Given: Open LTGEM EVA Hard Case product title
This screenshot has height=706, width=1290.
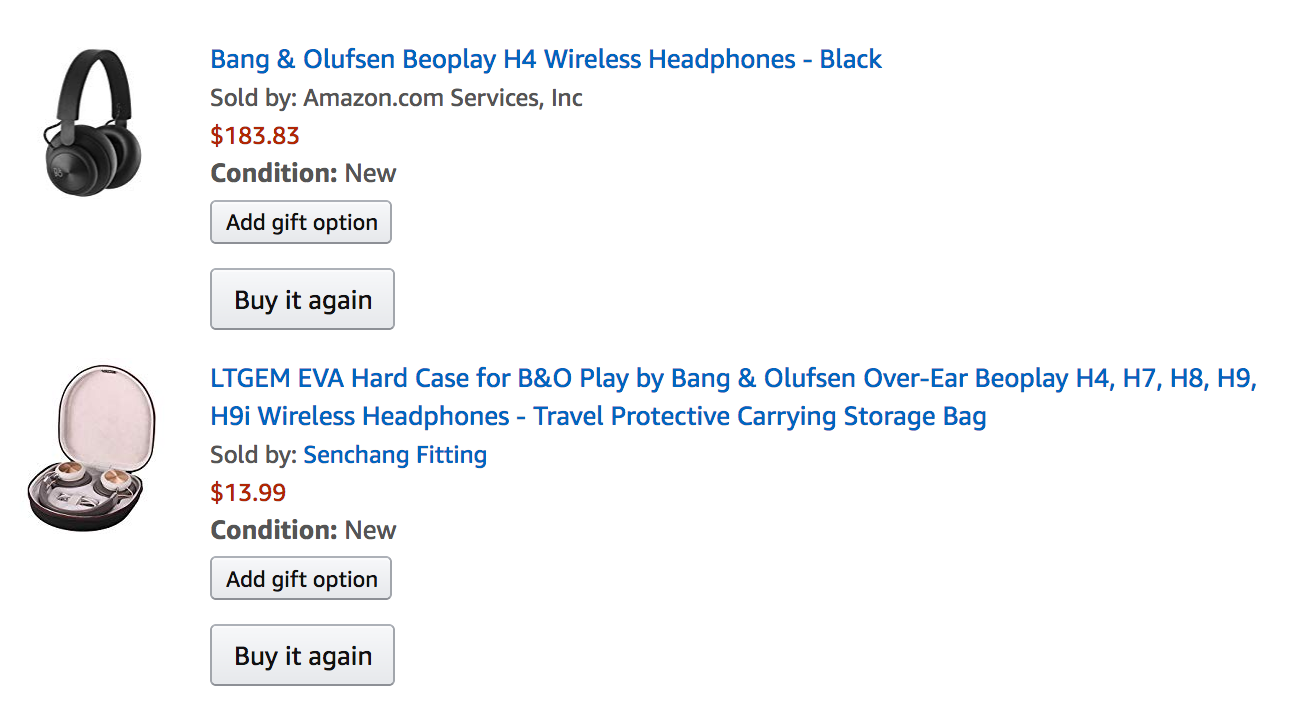Looking at the screenshot, I should tap(733, 397).
